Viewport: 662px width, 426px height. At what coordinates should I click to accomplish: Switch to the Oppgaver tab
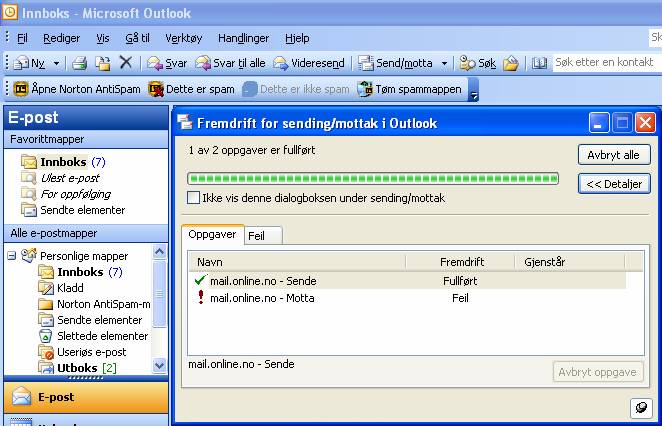tap(212, 235)
